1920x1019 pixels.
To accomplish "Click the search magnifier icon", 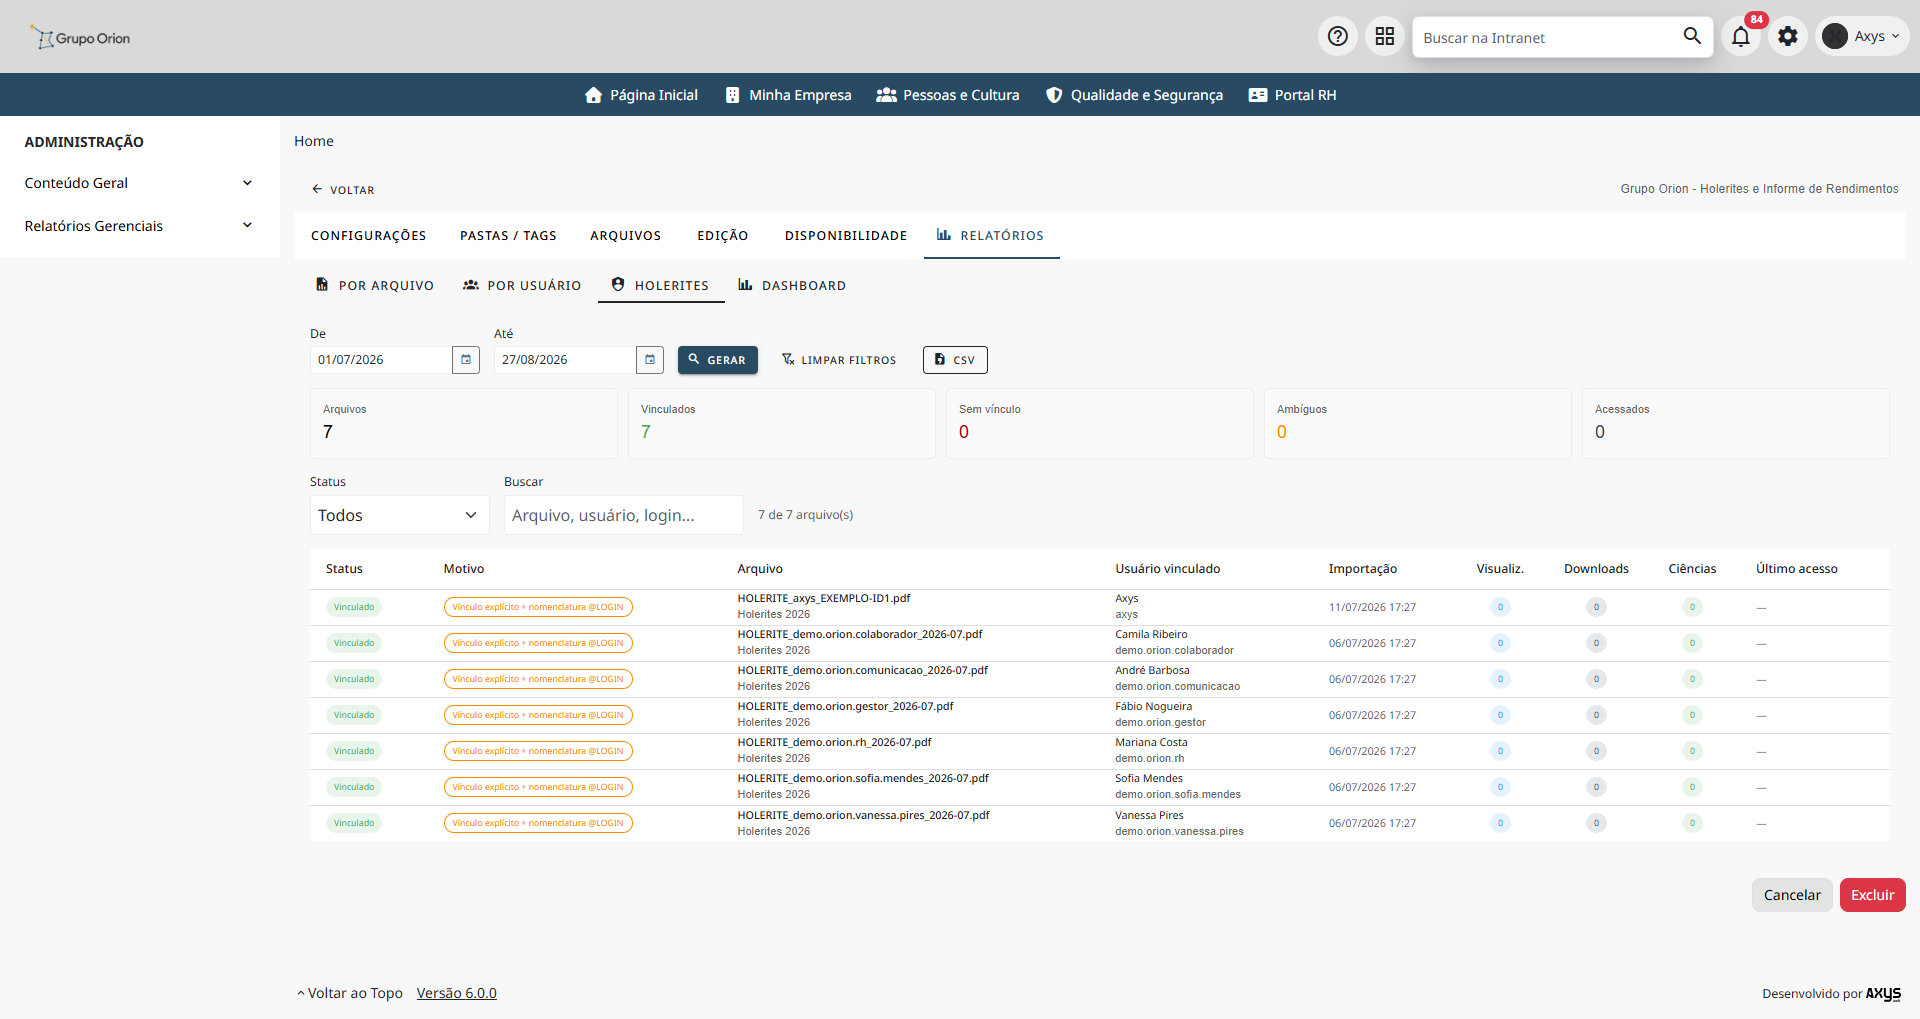I will pyautogui.click(x=1692, y=36).
